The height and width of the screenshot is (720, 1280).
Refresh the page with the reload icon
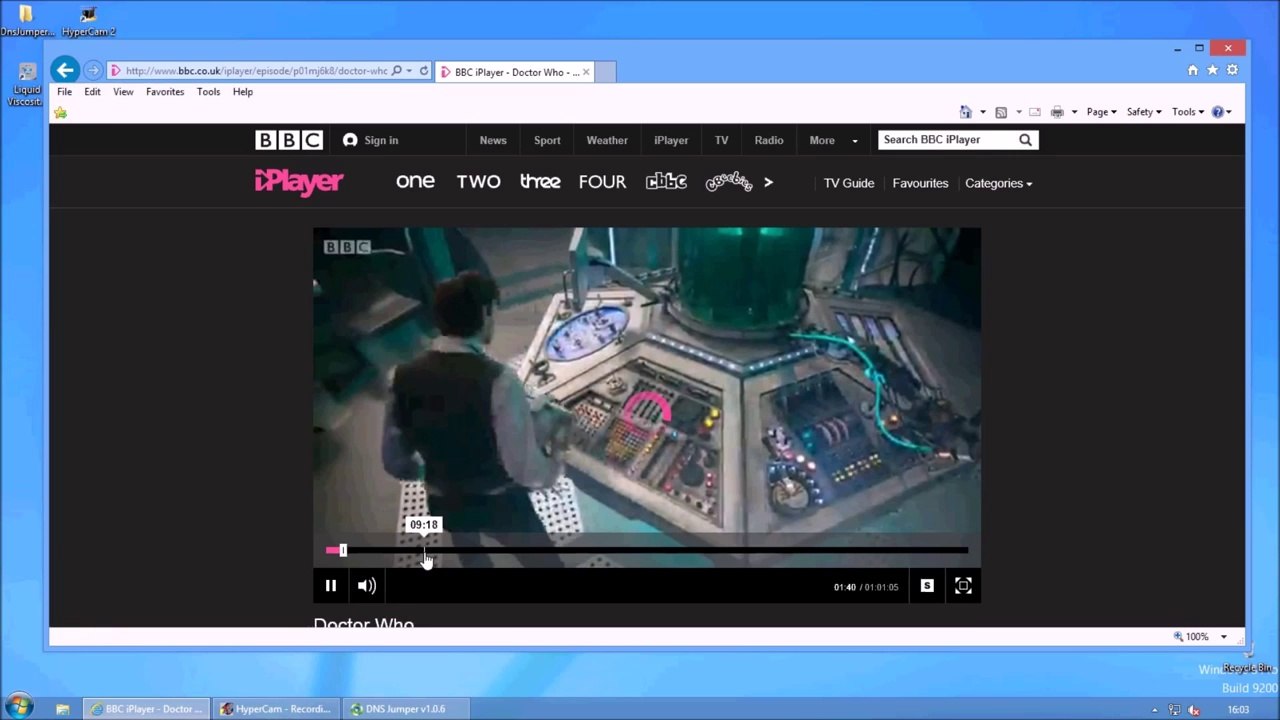(x=424, y=71)
